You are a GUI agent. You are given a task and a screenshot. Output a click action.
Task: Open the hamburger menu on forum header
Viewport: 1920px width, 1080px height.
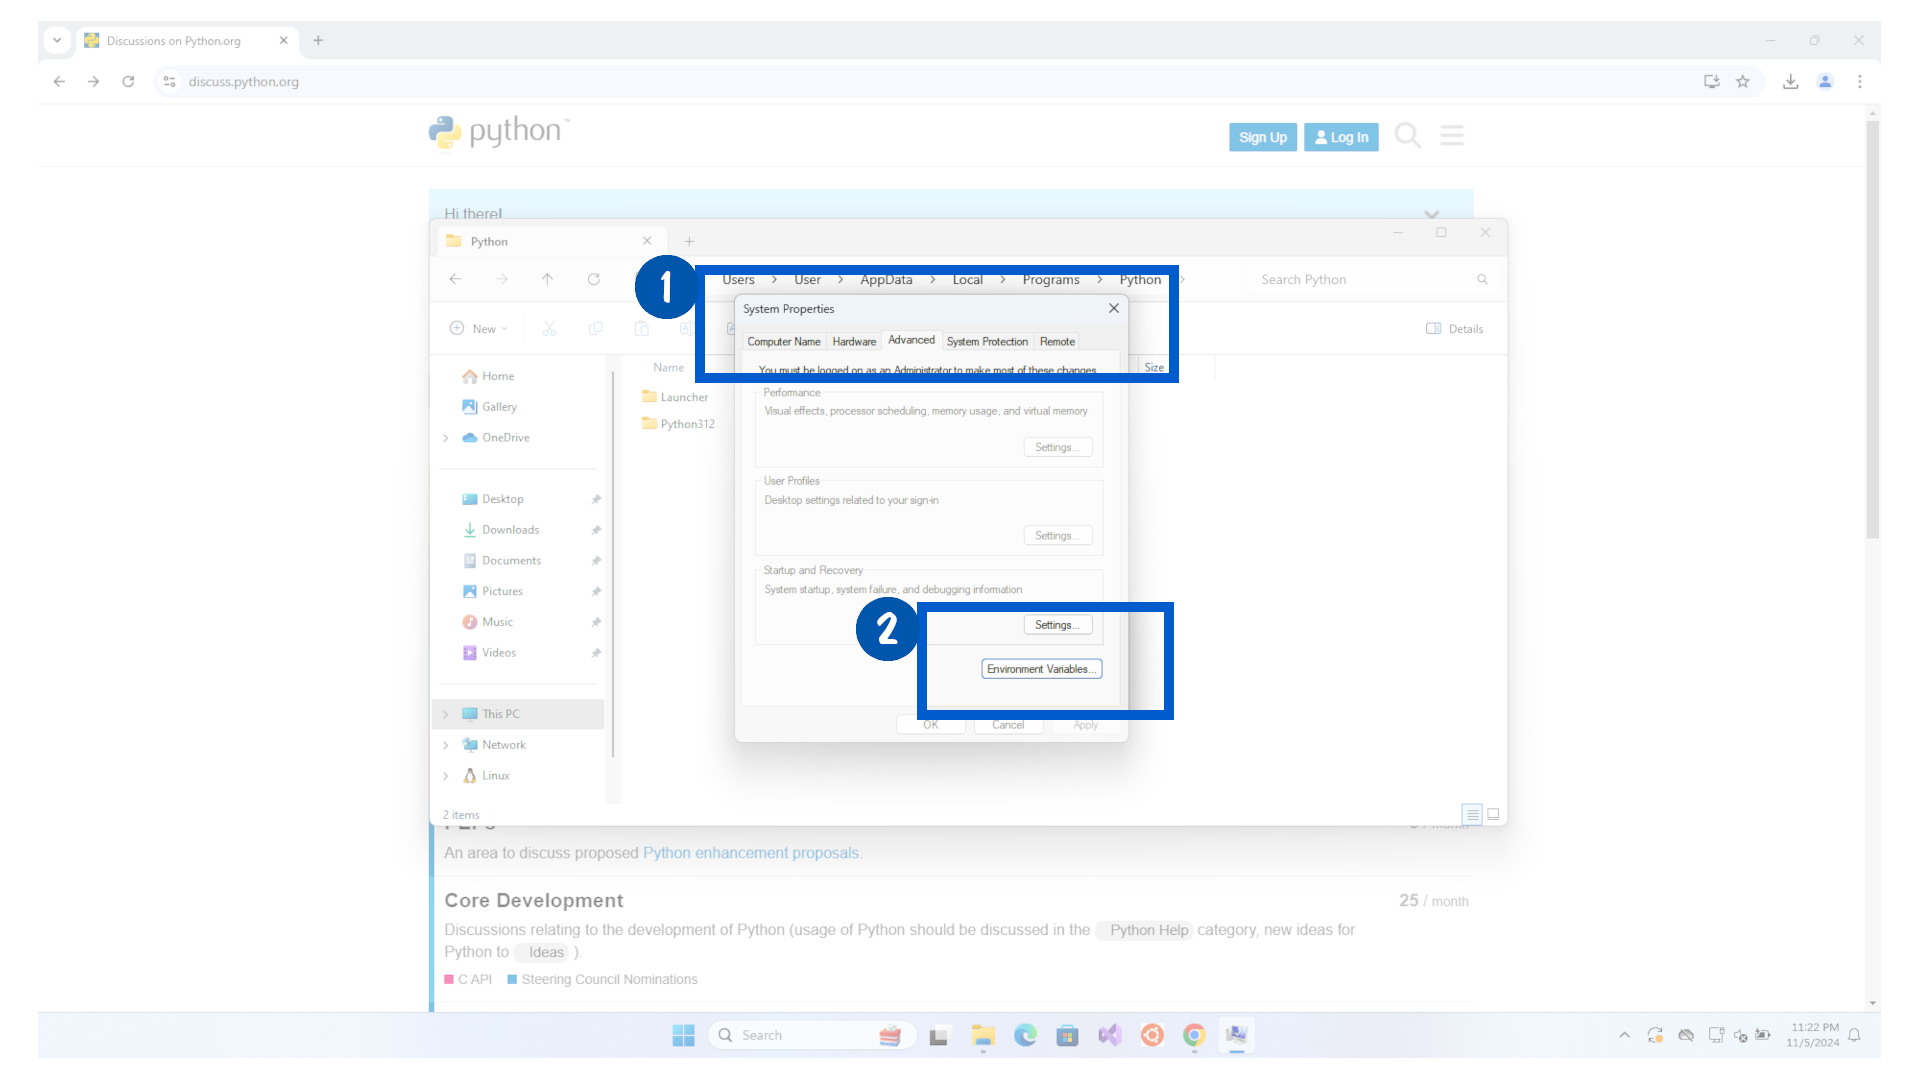tap(1452, 135)
